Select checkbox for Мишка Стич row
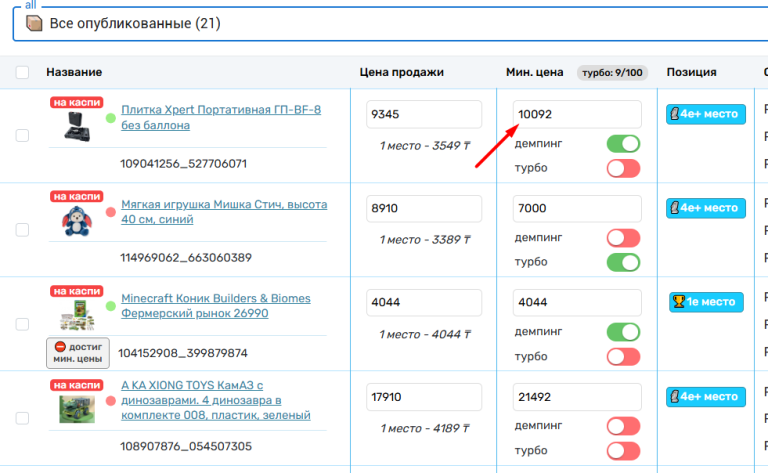 (x=22, y=230)
